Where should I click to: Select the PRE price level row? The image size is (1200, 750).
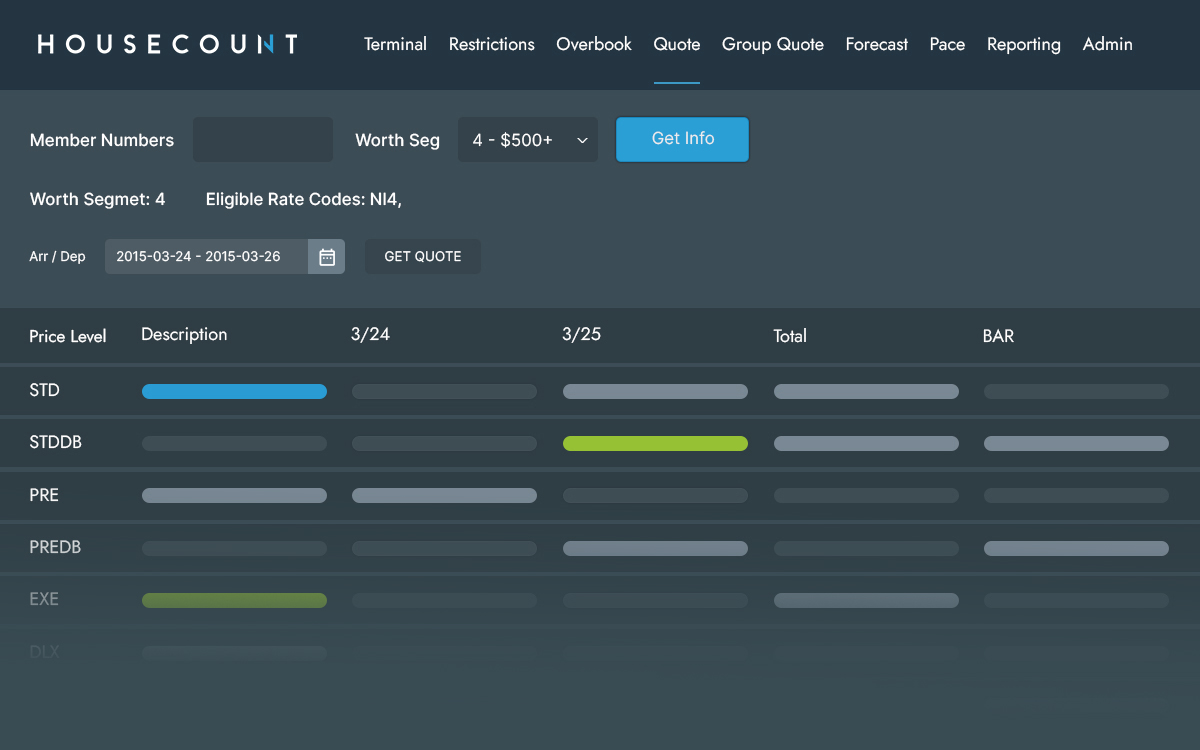tap(44, 495)
